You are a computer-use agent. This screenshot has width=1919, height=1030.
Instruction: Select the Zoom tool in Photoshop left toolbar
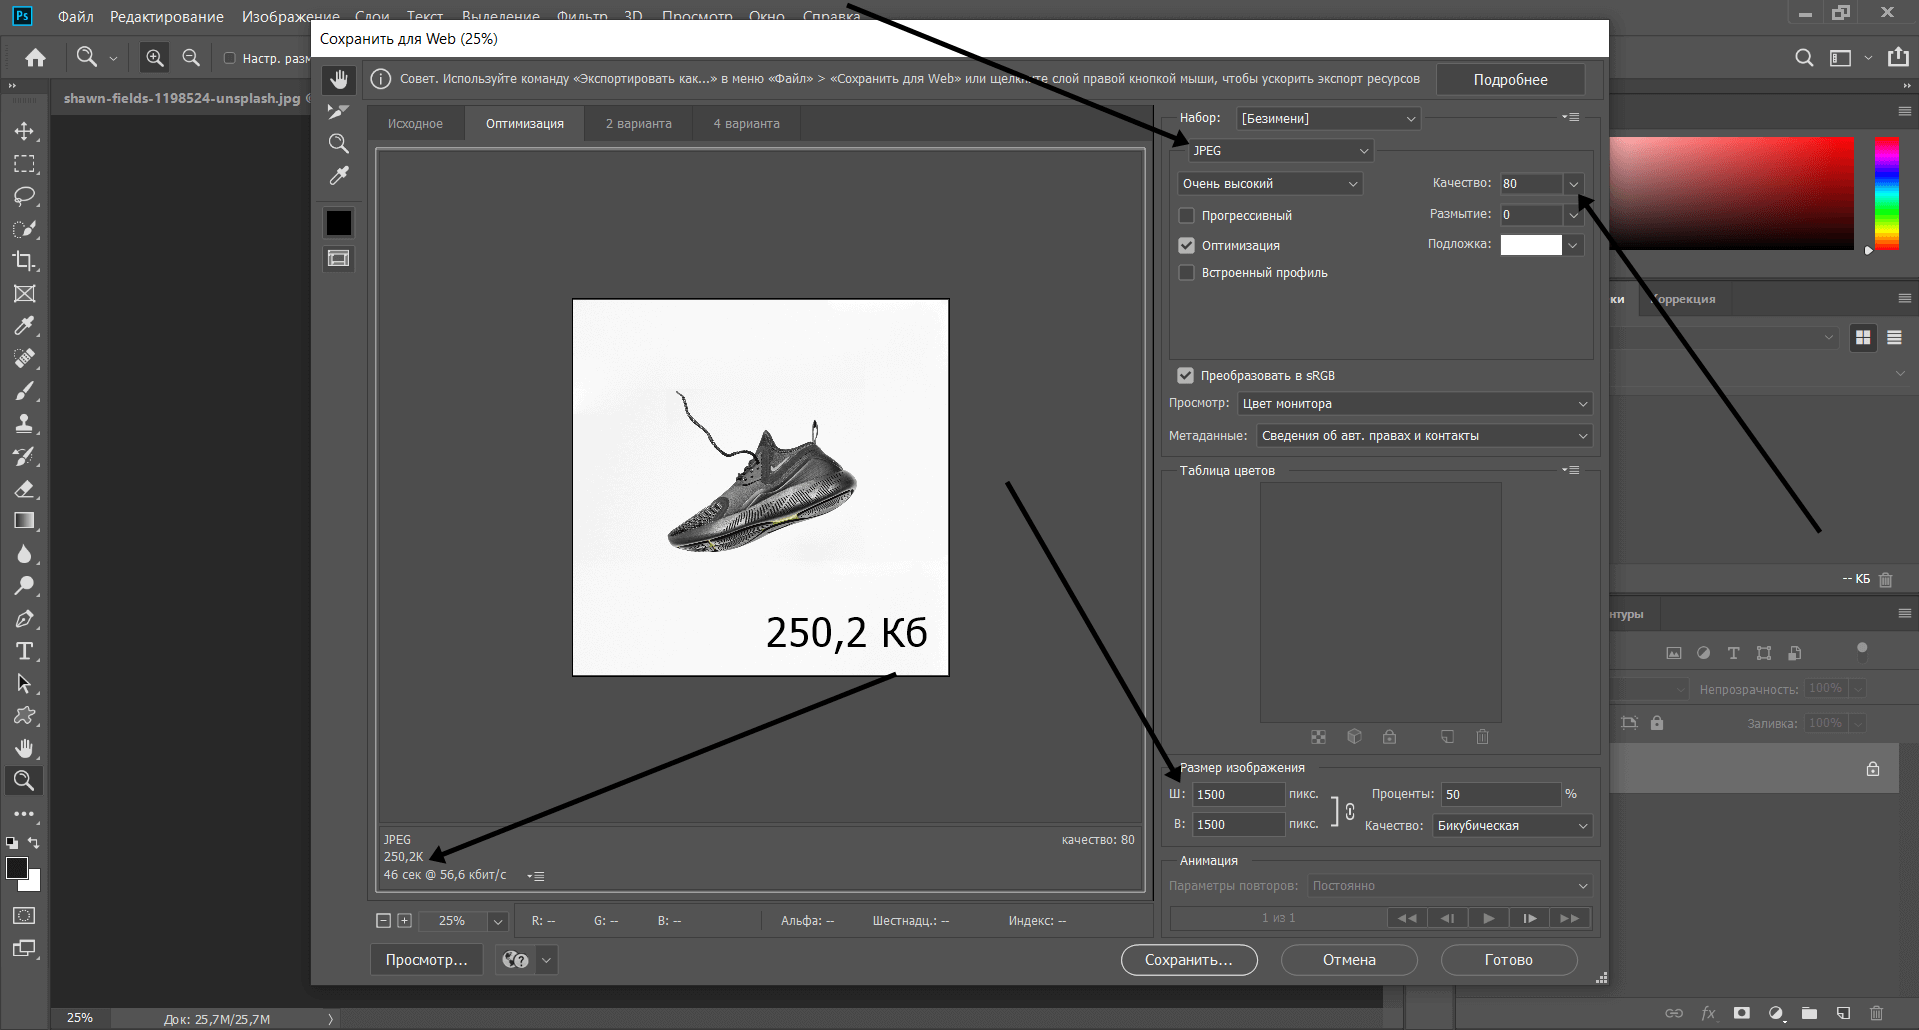point(25,780)
